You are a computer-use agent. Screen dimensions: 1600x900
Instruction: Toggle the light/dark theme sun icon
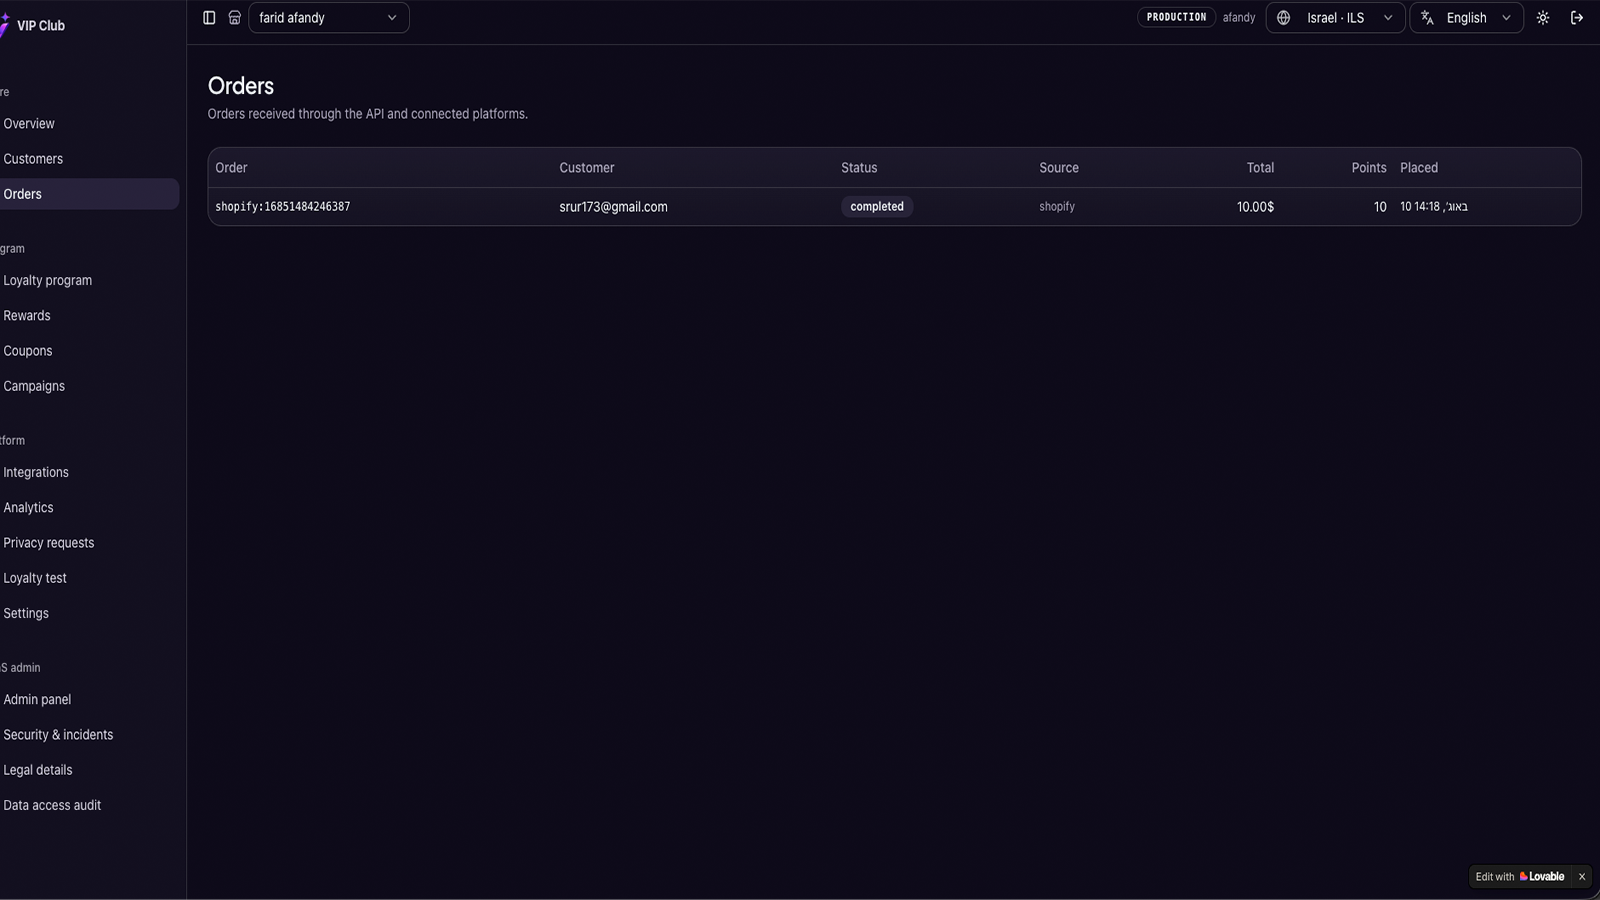1543,18
